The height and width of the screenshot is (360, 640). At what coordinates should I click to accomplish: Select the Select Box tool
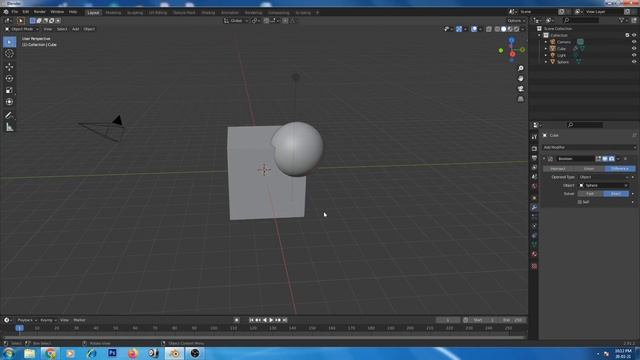pyautogui.click(x=9, y=42)
